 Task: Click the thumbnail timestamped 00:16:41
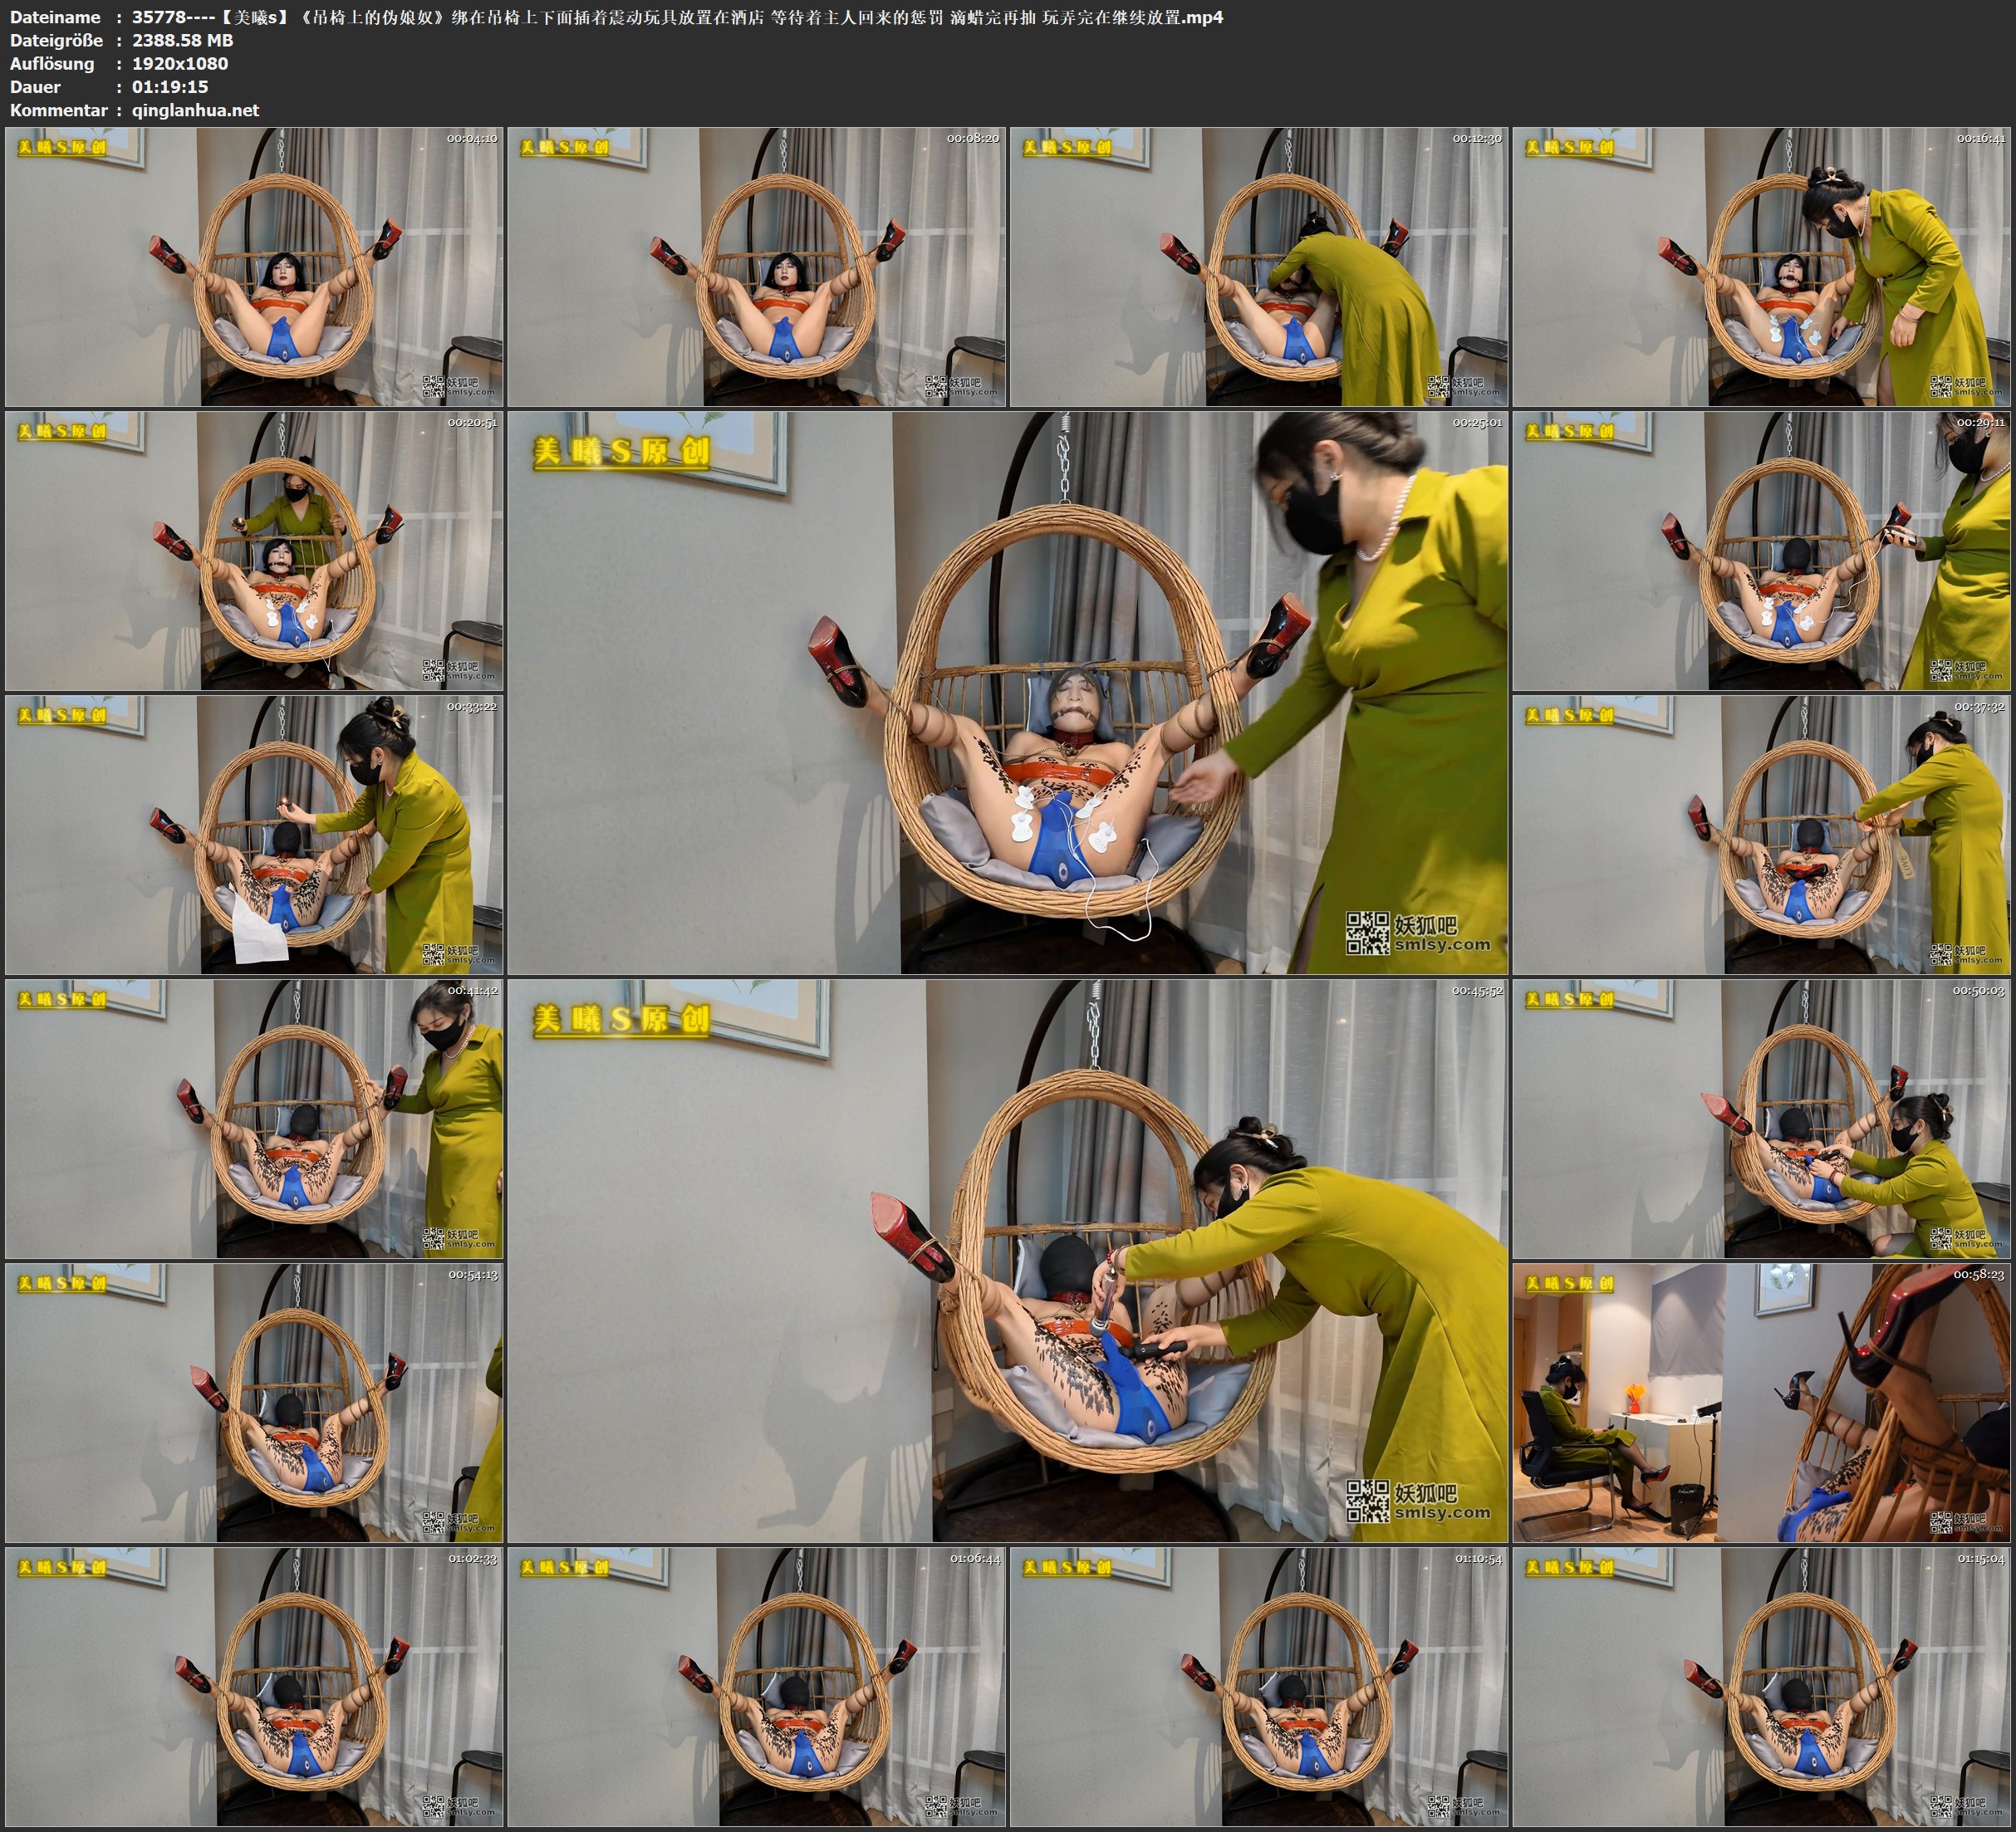click(1760, 266)
